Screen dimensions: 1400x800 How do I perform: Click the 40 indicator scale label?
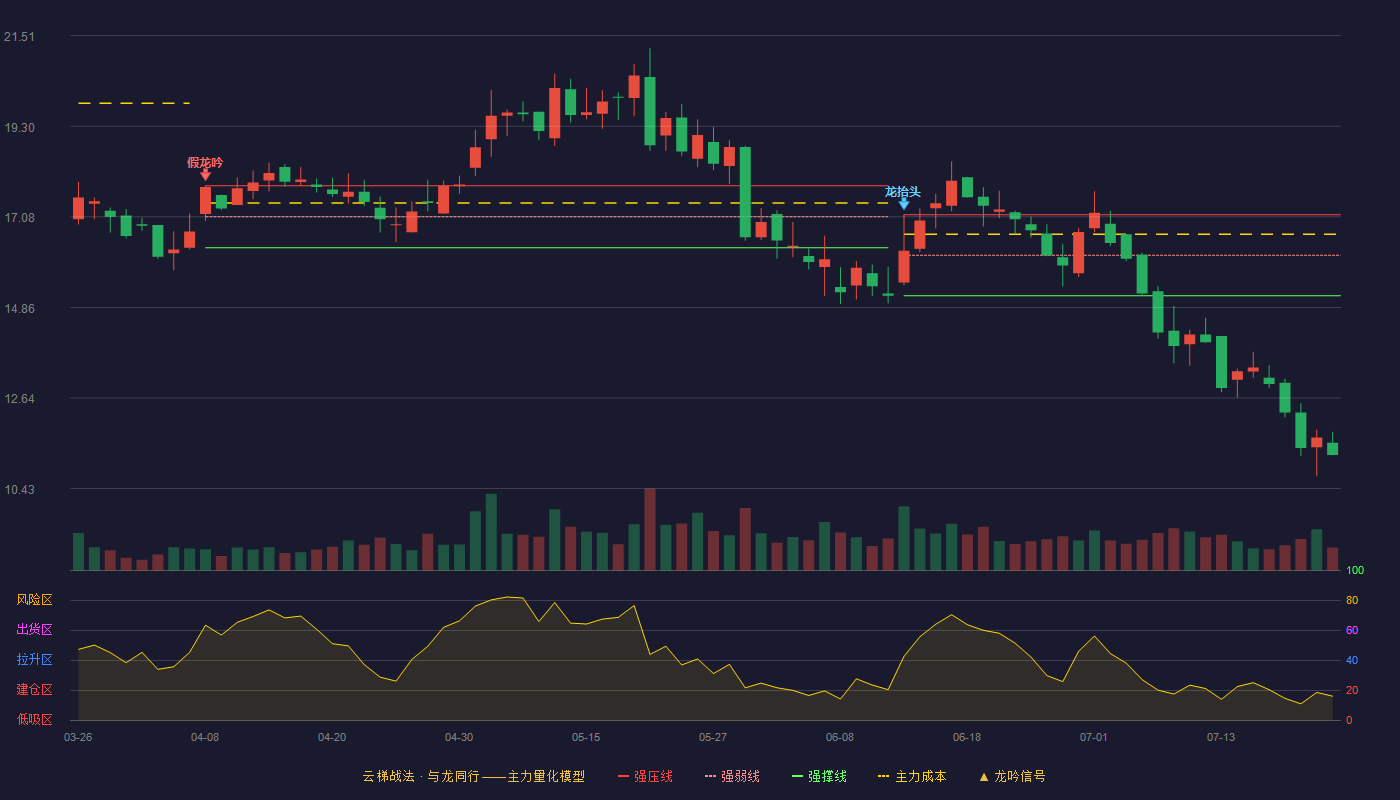[1352, 660]
